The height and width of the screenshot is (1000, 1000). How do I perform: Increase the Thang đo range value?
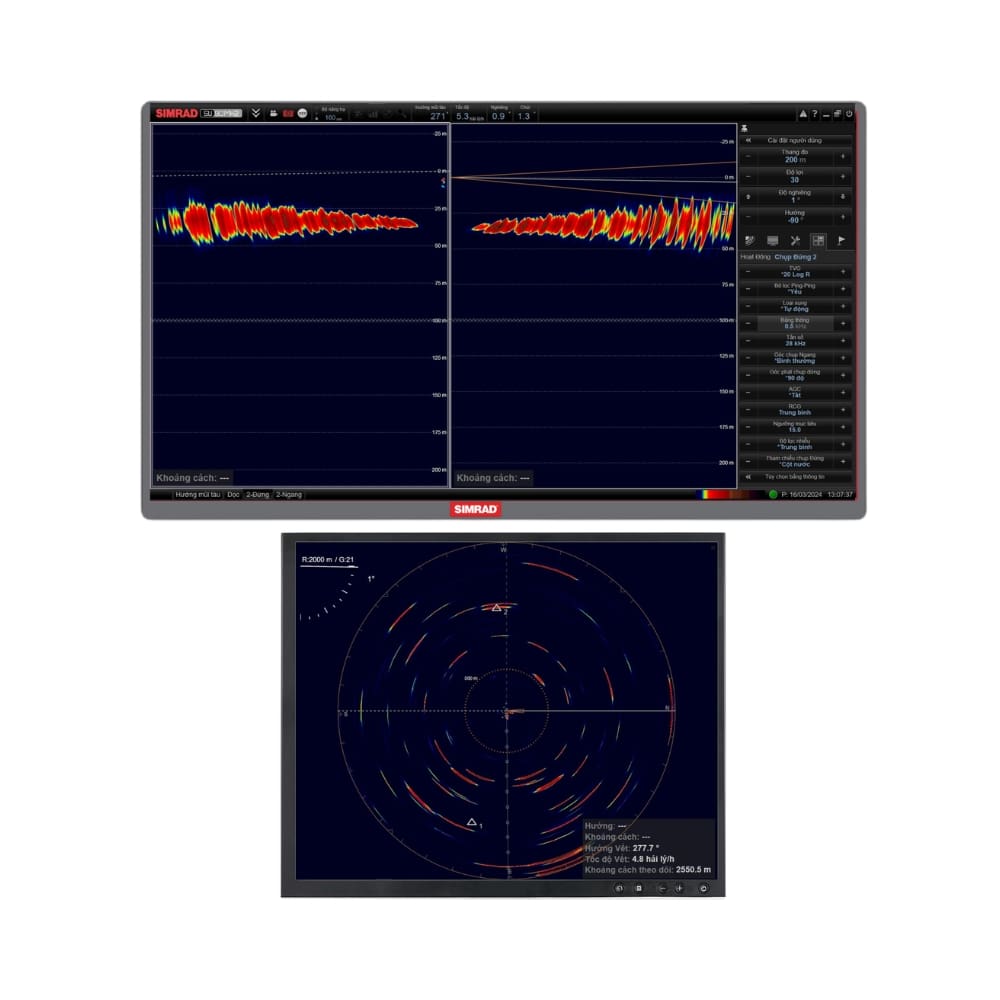click(x=842, y=157)
